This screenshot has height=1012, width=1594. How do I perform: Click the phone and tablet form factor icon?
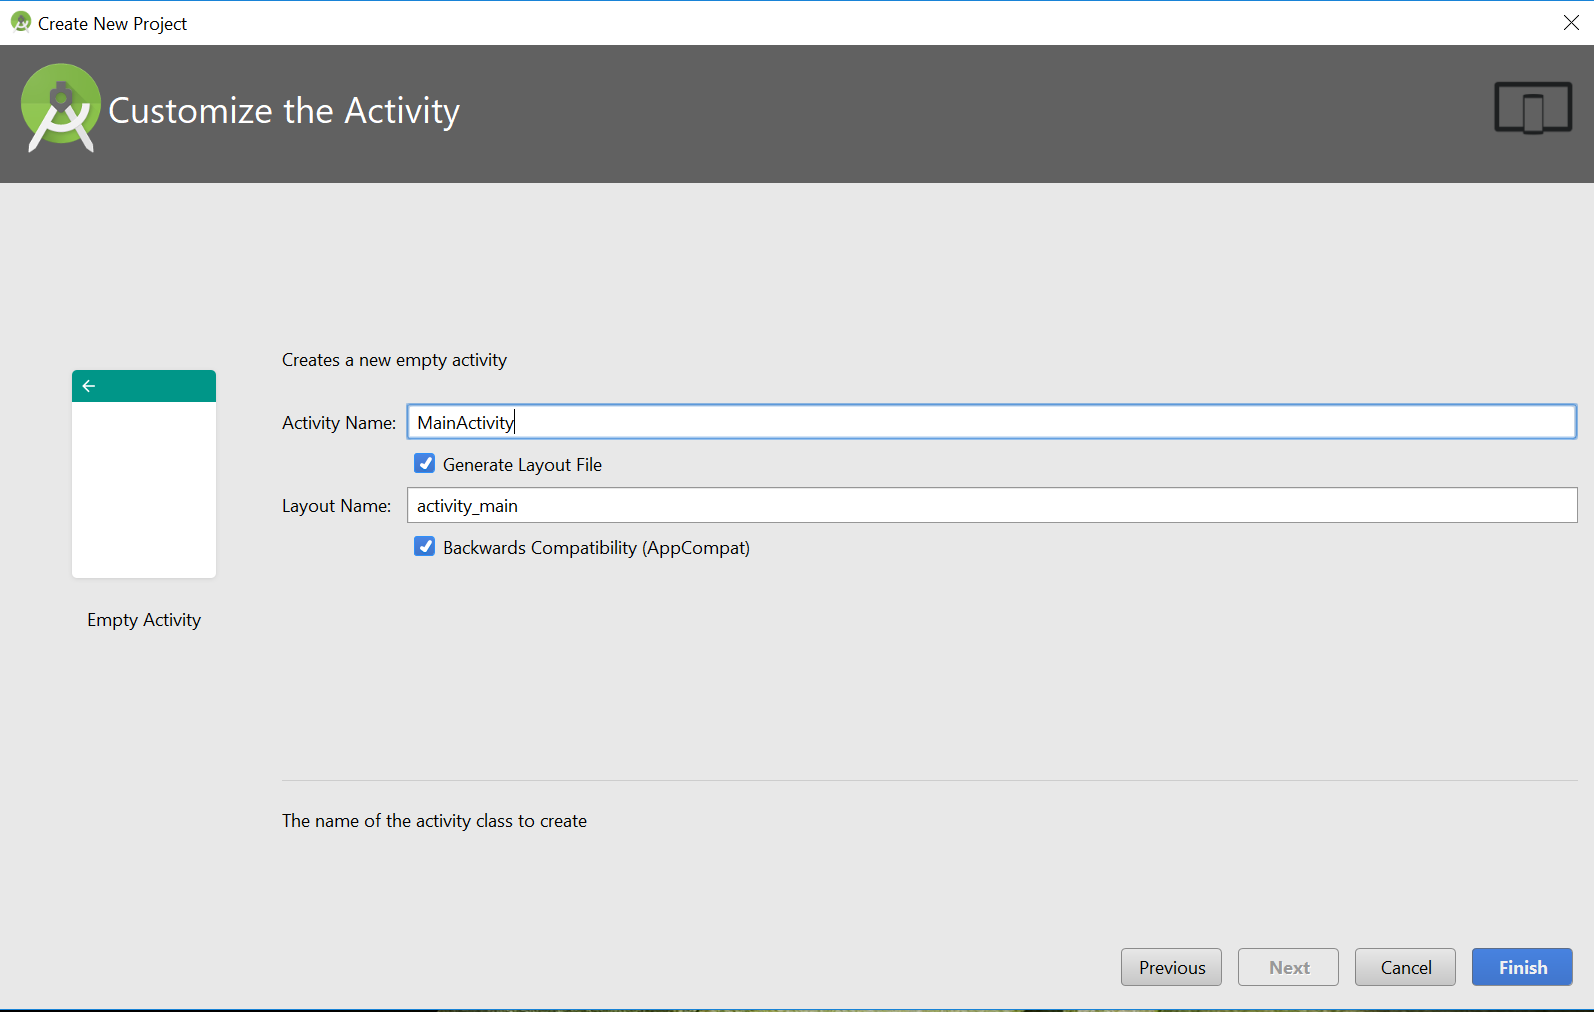click(x=1533, y=108)
